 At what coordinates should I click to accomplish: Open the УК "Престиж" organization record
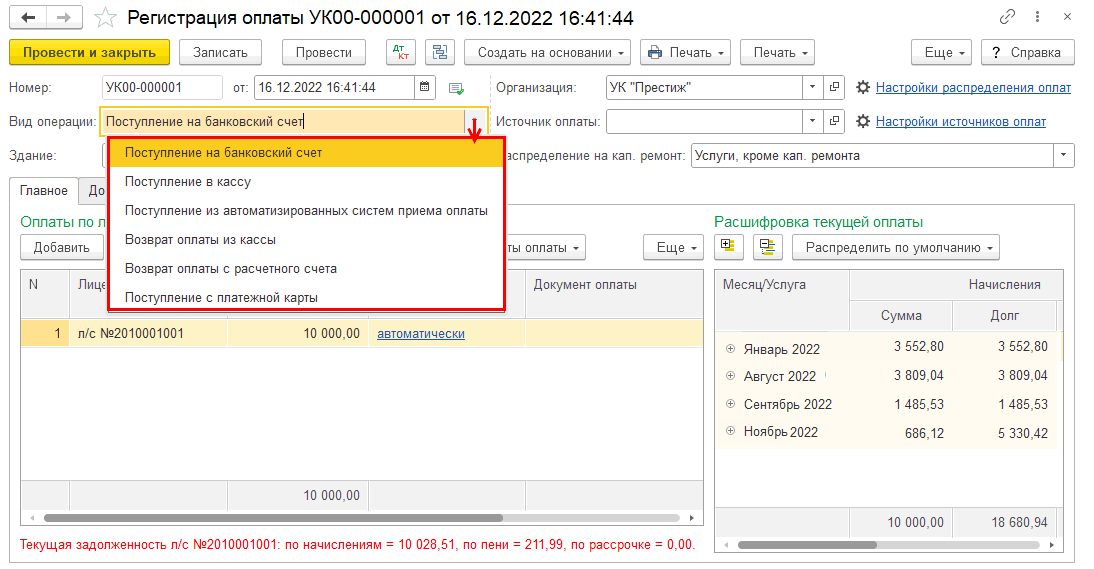point(835,87)
